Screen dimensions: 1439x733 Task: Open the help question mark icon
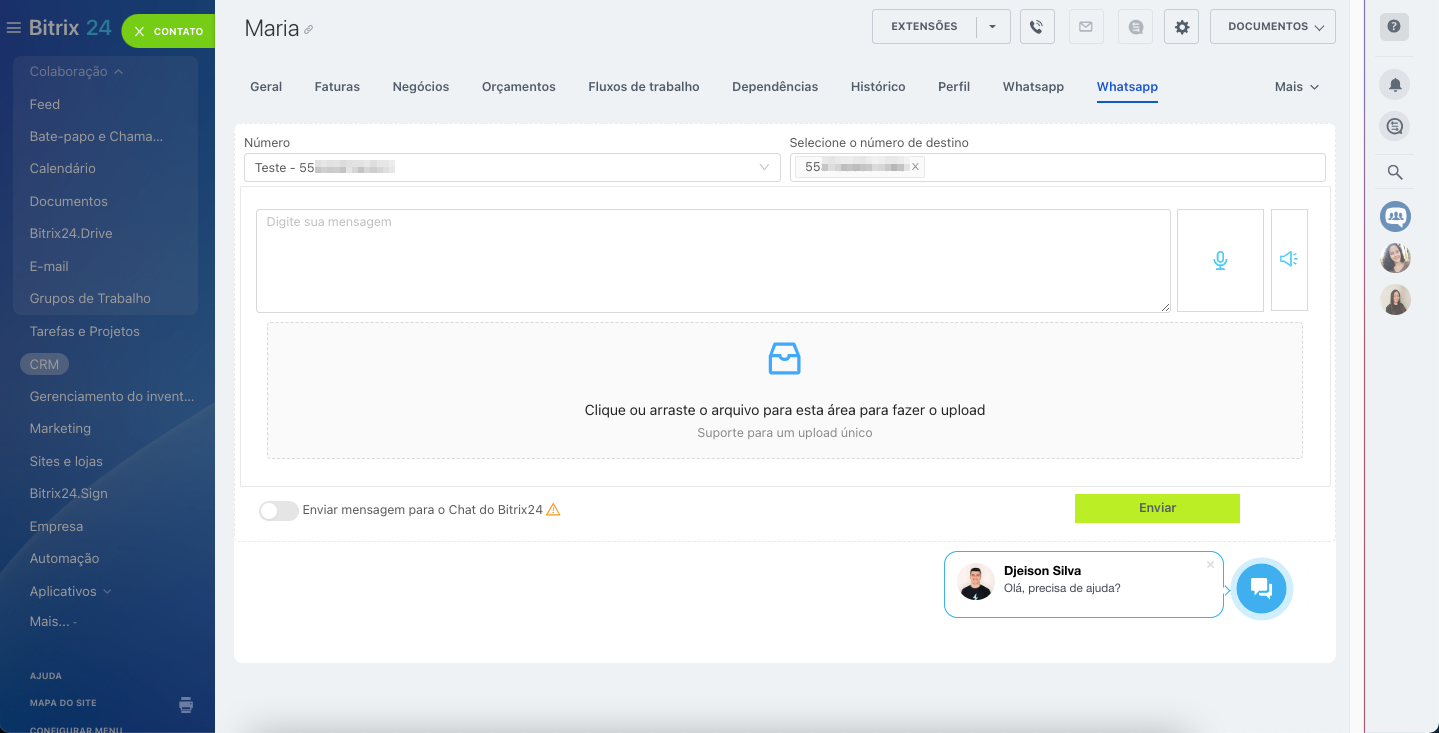coord(1395,27)
